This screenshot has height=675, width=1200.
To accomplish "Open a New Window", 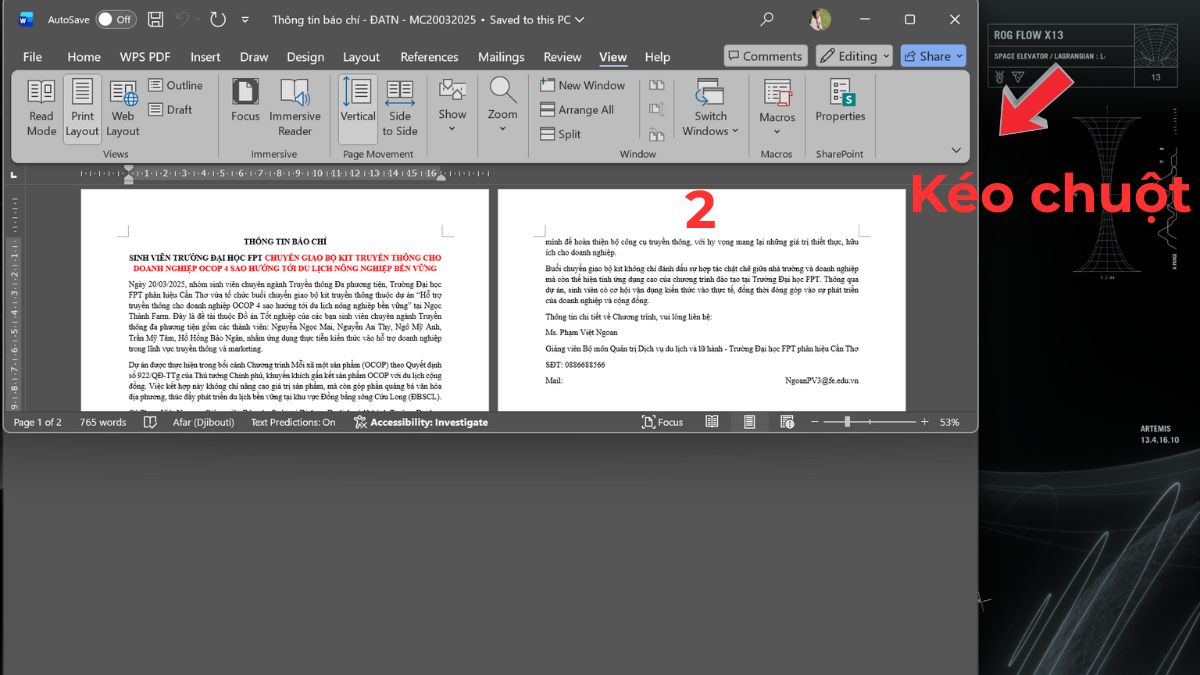I will (583, 84).
